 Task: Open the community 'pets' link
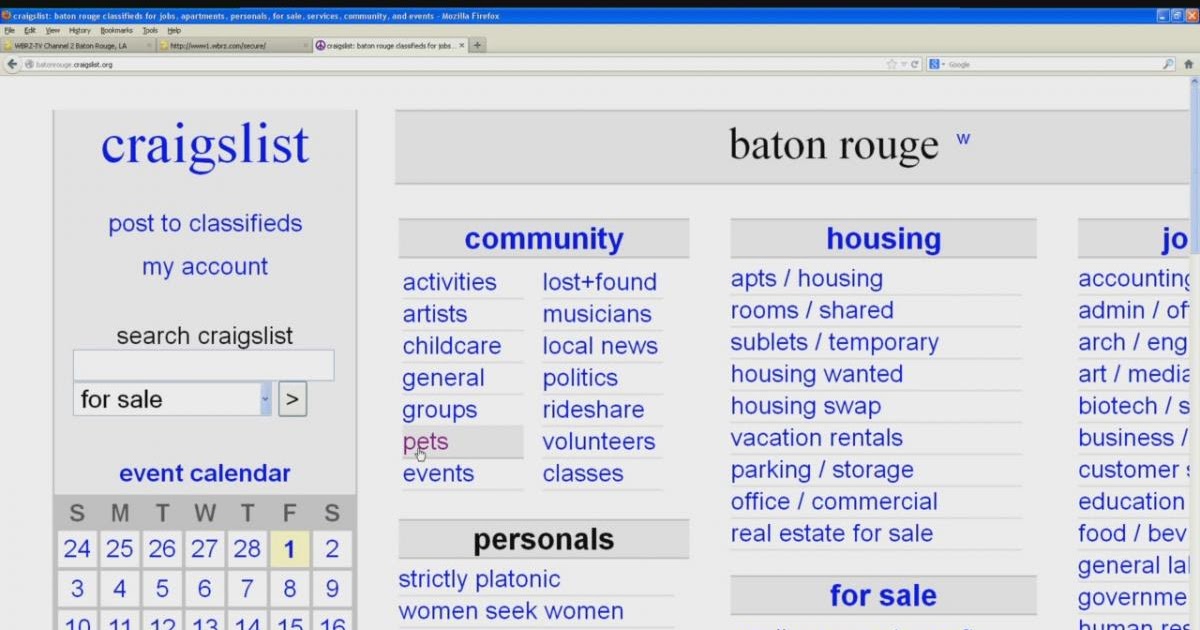425,442
